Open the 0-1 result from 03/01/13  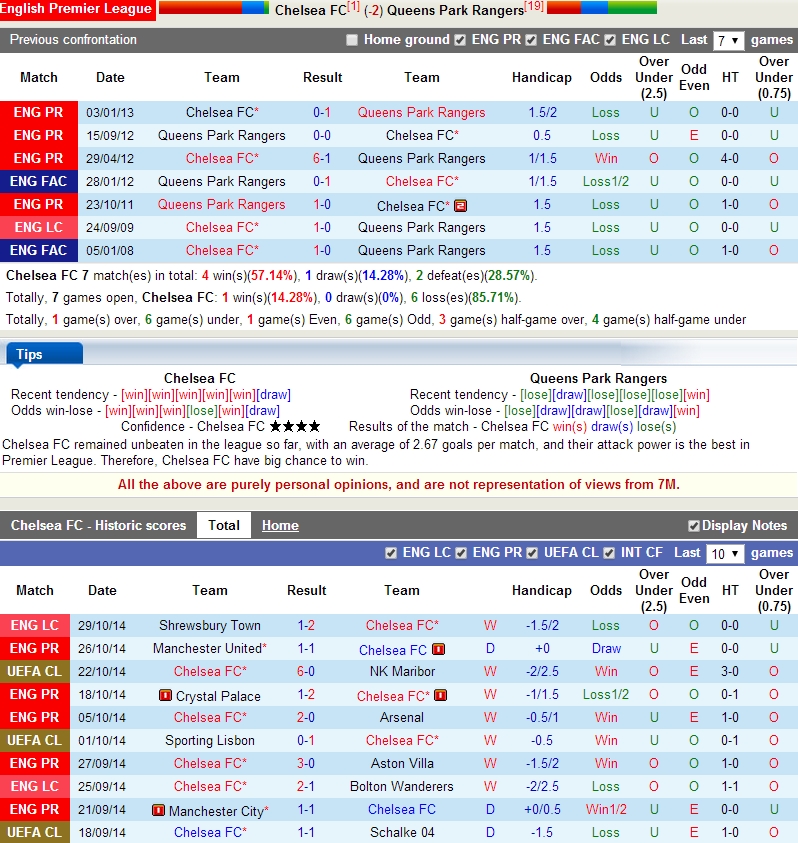(x=322, y=112)
